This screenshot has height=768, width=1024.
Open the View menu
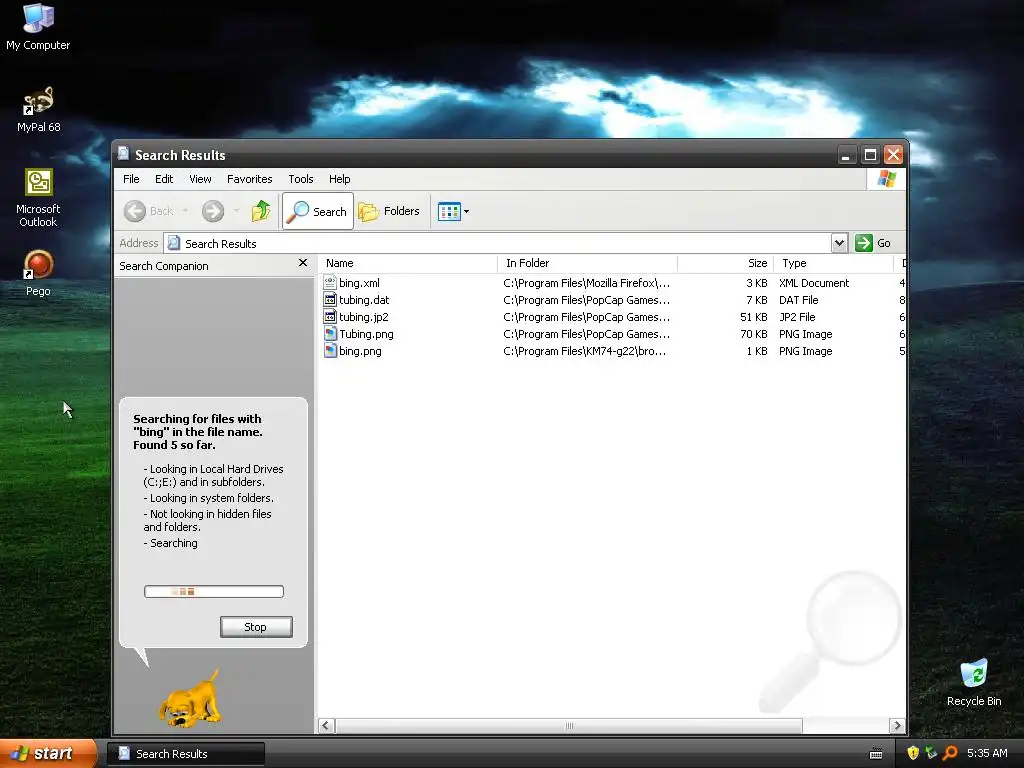pyautogui.click(x=200, y=179)
